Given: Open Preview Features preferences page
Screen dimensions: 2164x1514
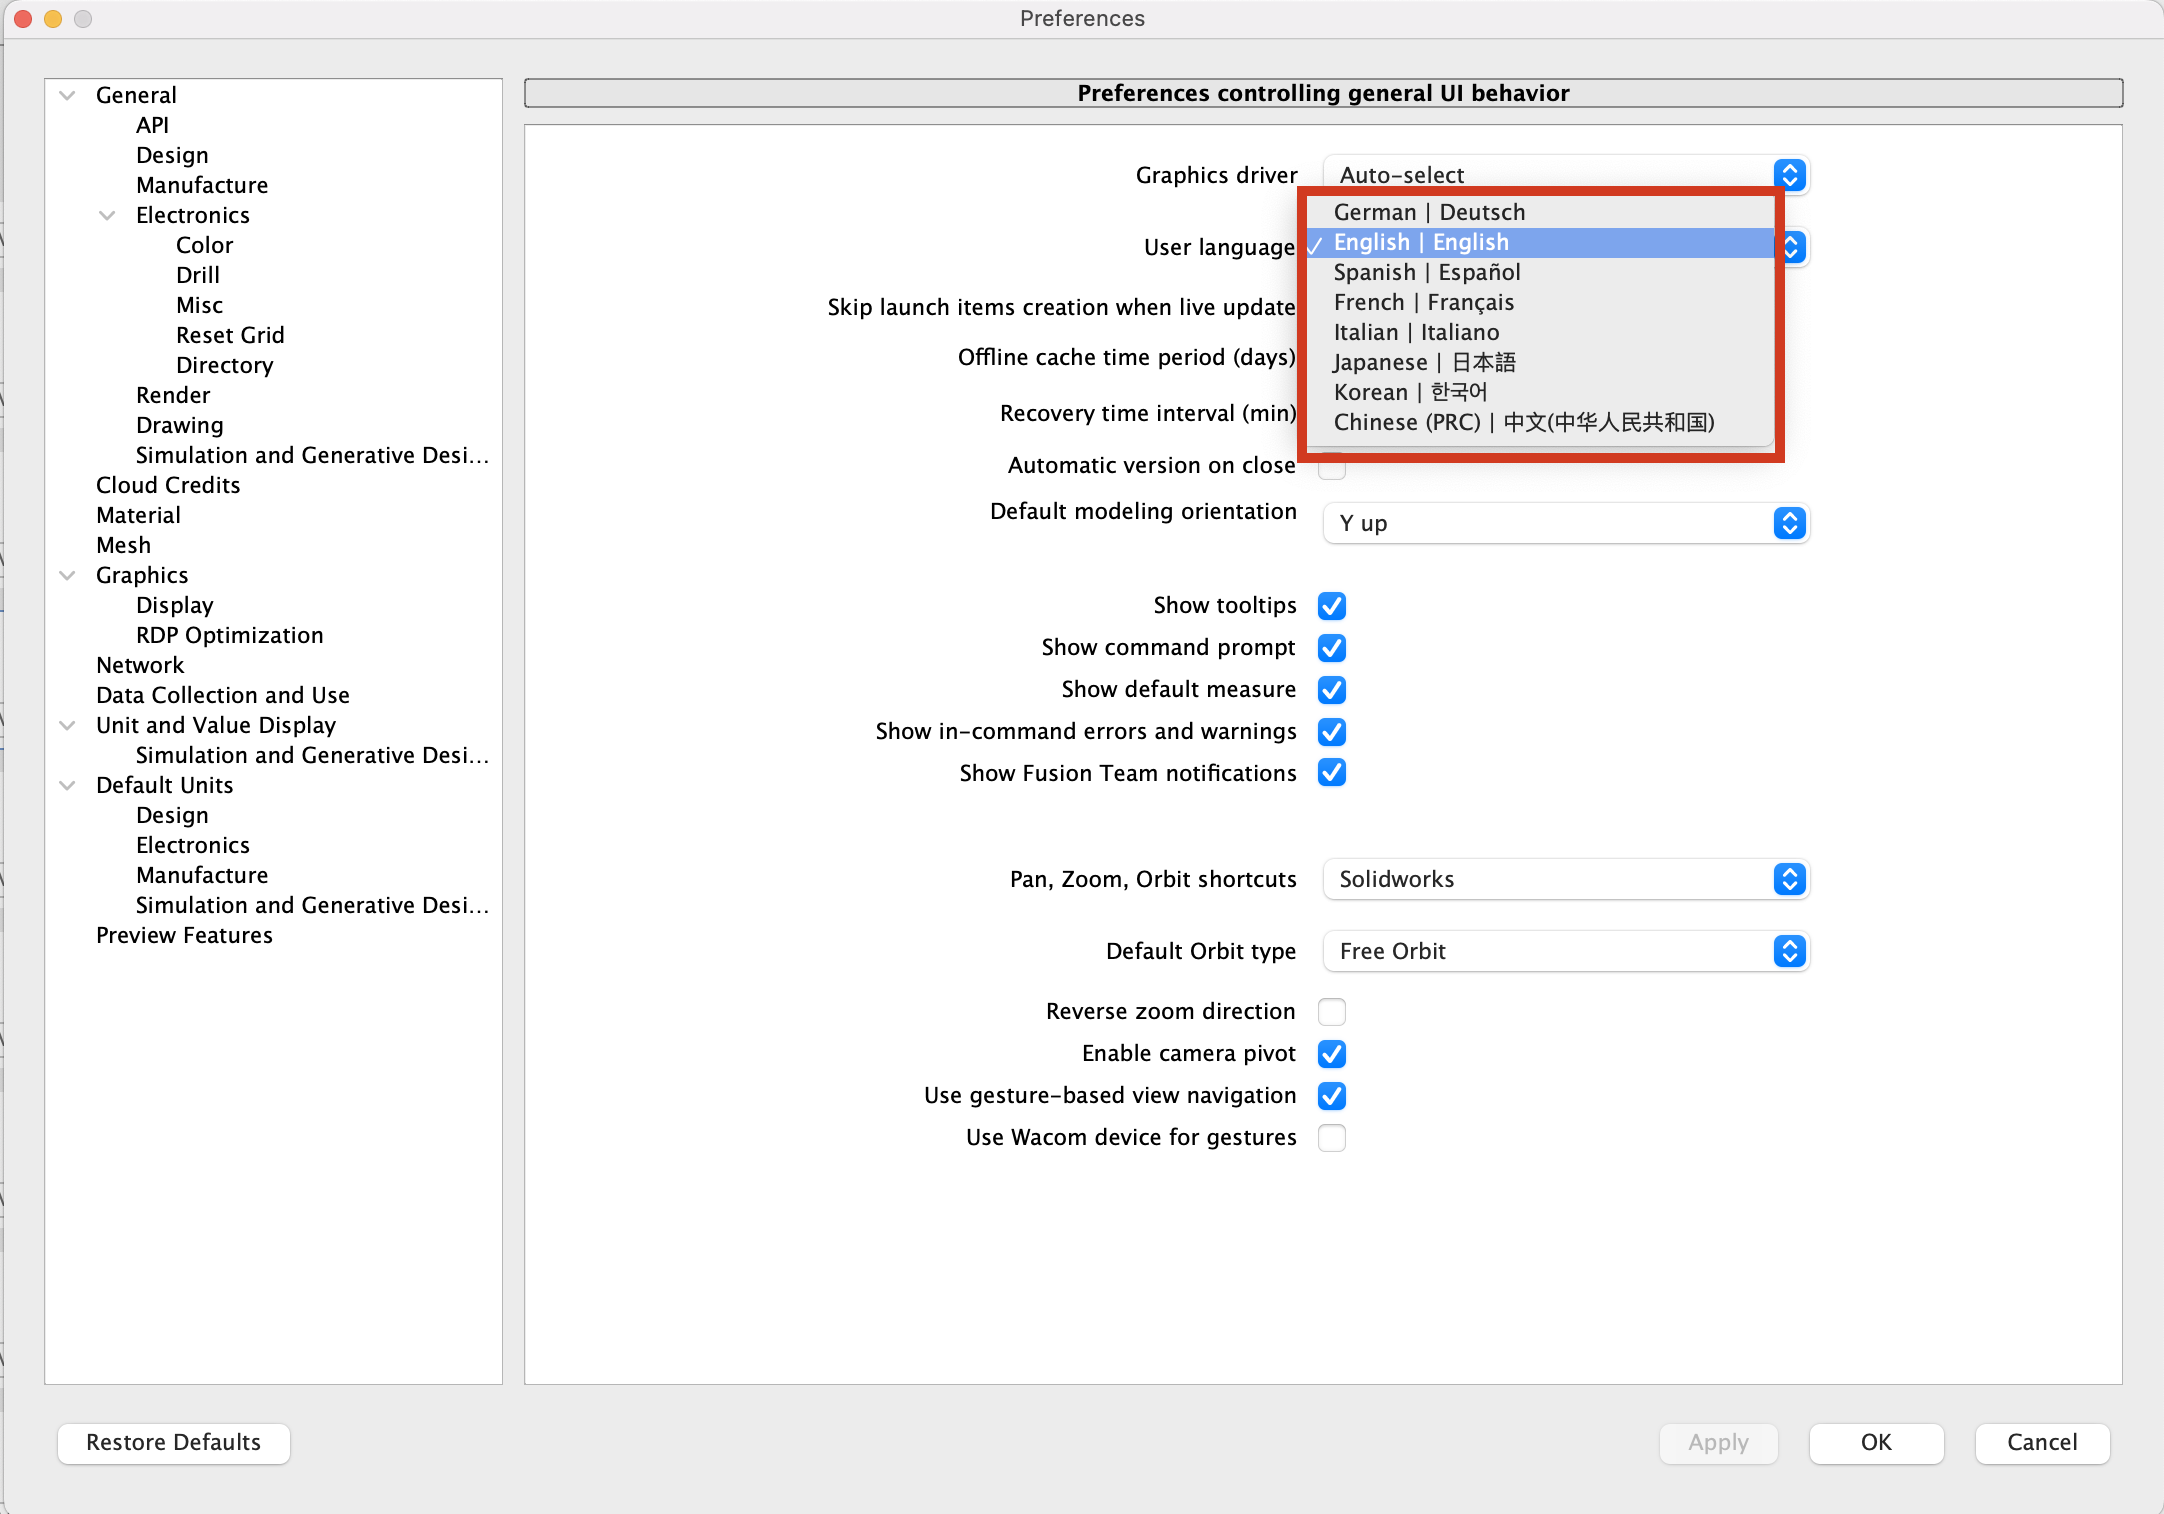Looking at the screenshot, I should click(184, 936).
